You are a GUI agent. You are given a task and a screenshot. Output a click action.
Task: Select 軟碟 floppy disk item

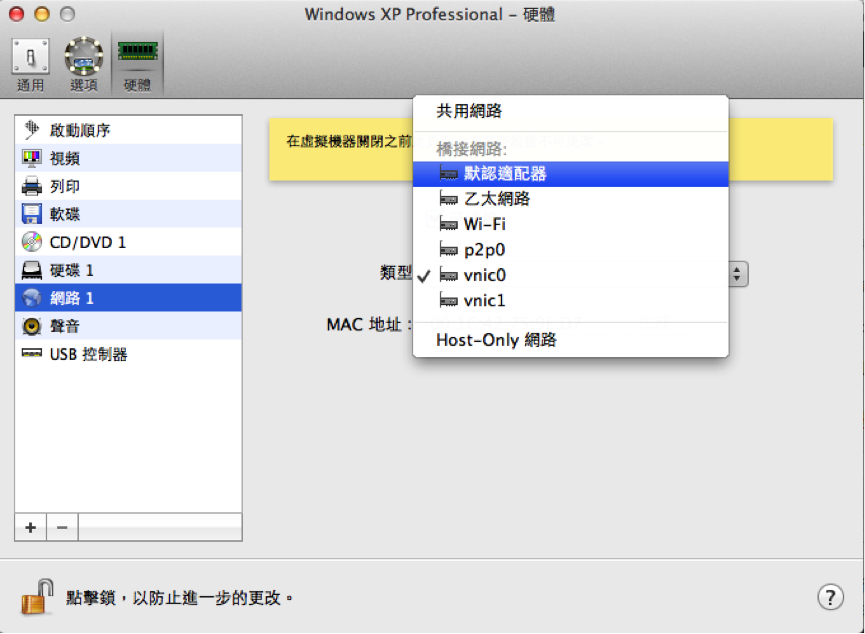click(128, 214)
